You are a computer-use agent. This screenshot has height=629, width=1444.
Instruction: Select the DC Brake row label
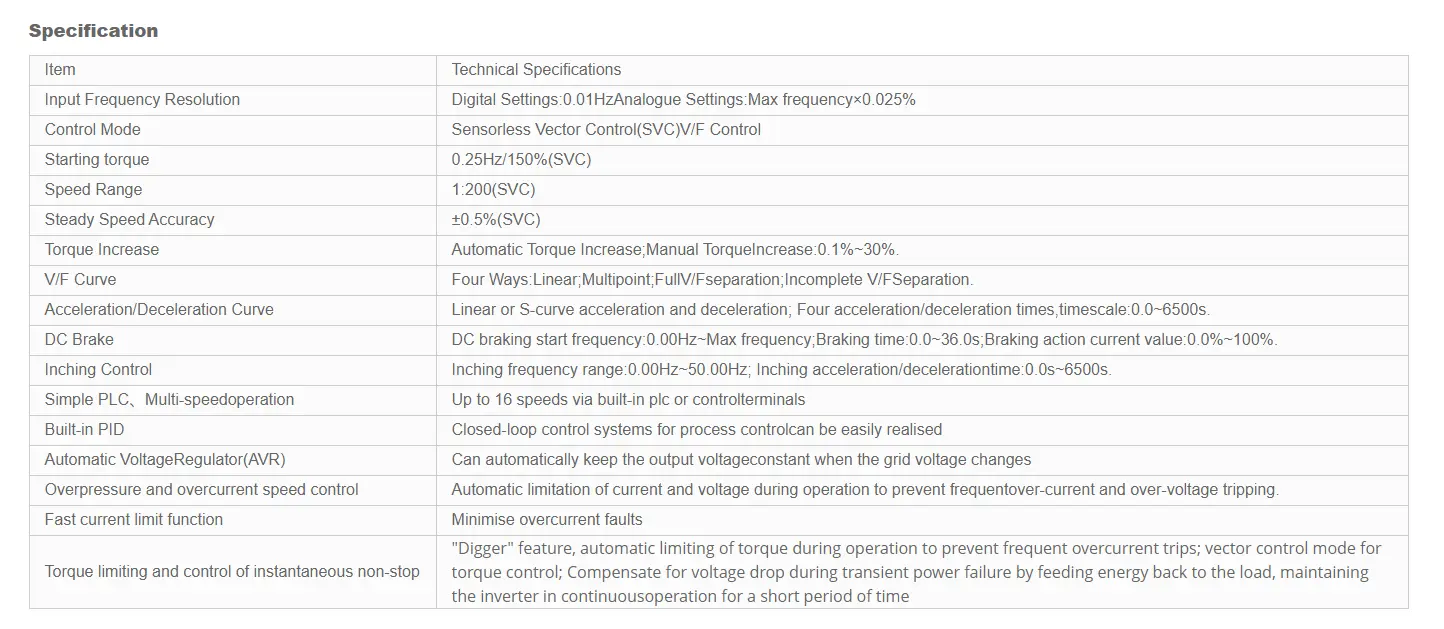[79, 340]
